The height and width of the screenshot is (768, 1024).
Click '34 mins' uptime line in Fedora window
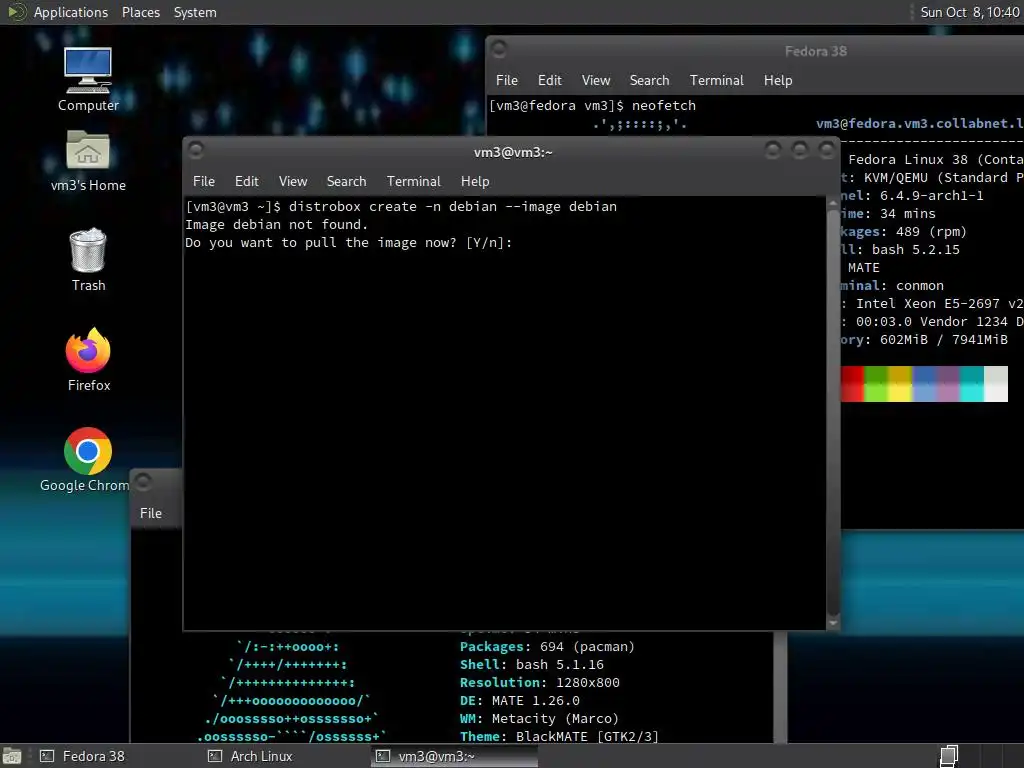pyautogui.click(x=908, y=214)
